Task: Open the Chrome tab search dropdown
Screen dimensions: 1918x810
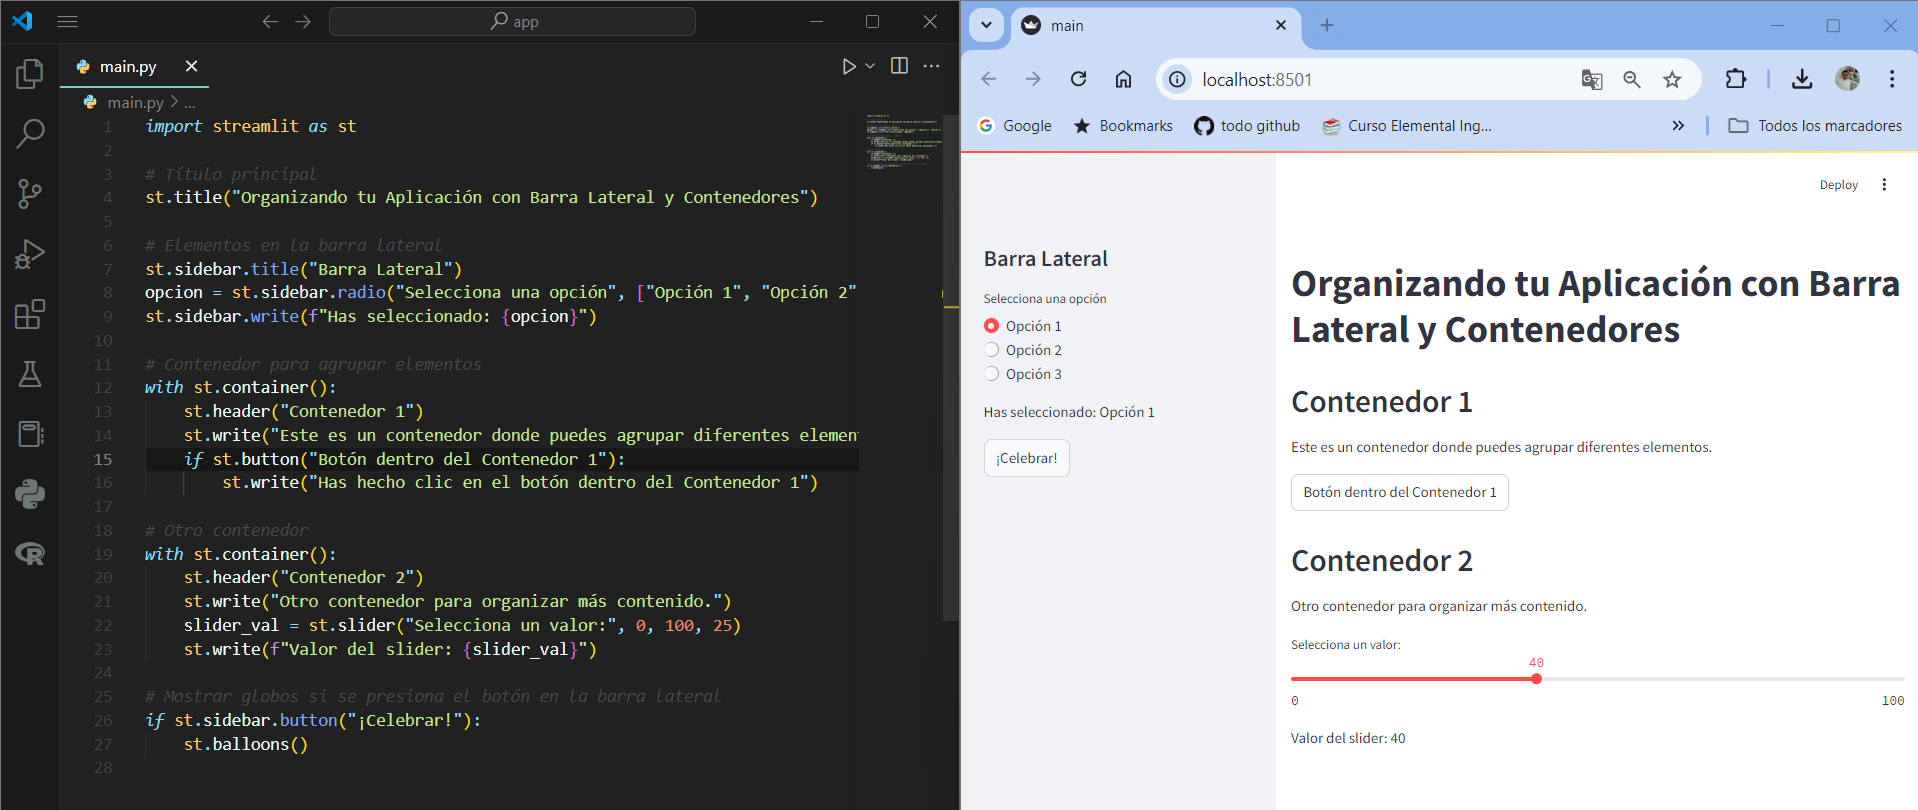Action: click(986, 25)
